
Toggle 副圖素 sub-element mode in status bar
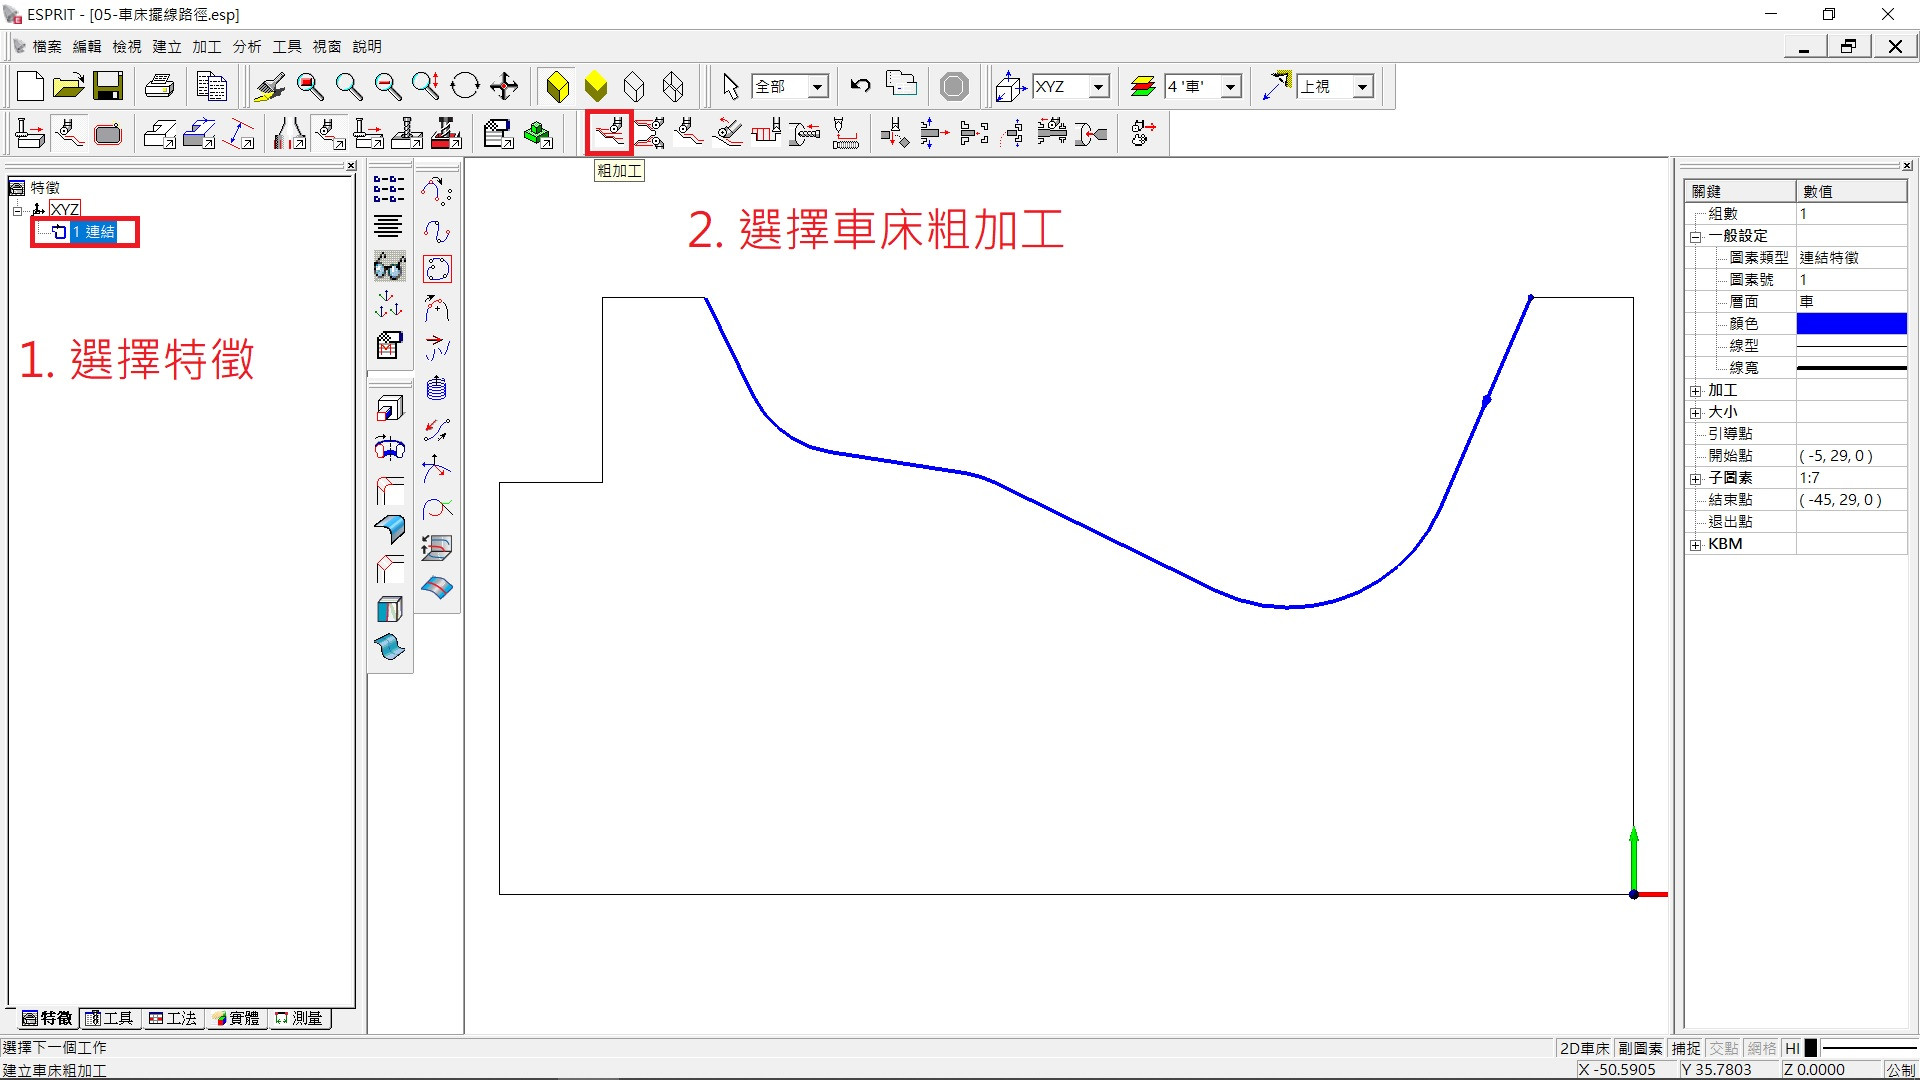(x=1640, y=1048)
